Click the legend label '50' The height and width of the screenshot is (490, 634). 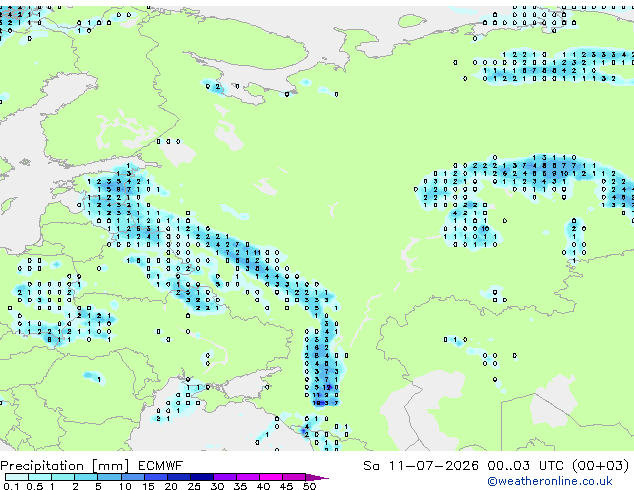click(x=309, y=486)
